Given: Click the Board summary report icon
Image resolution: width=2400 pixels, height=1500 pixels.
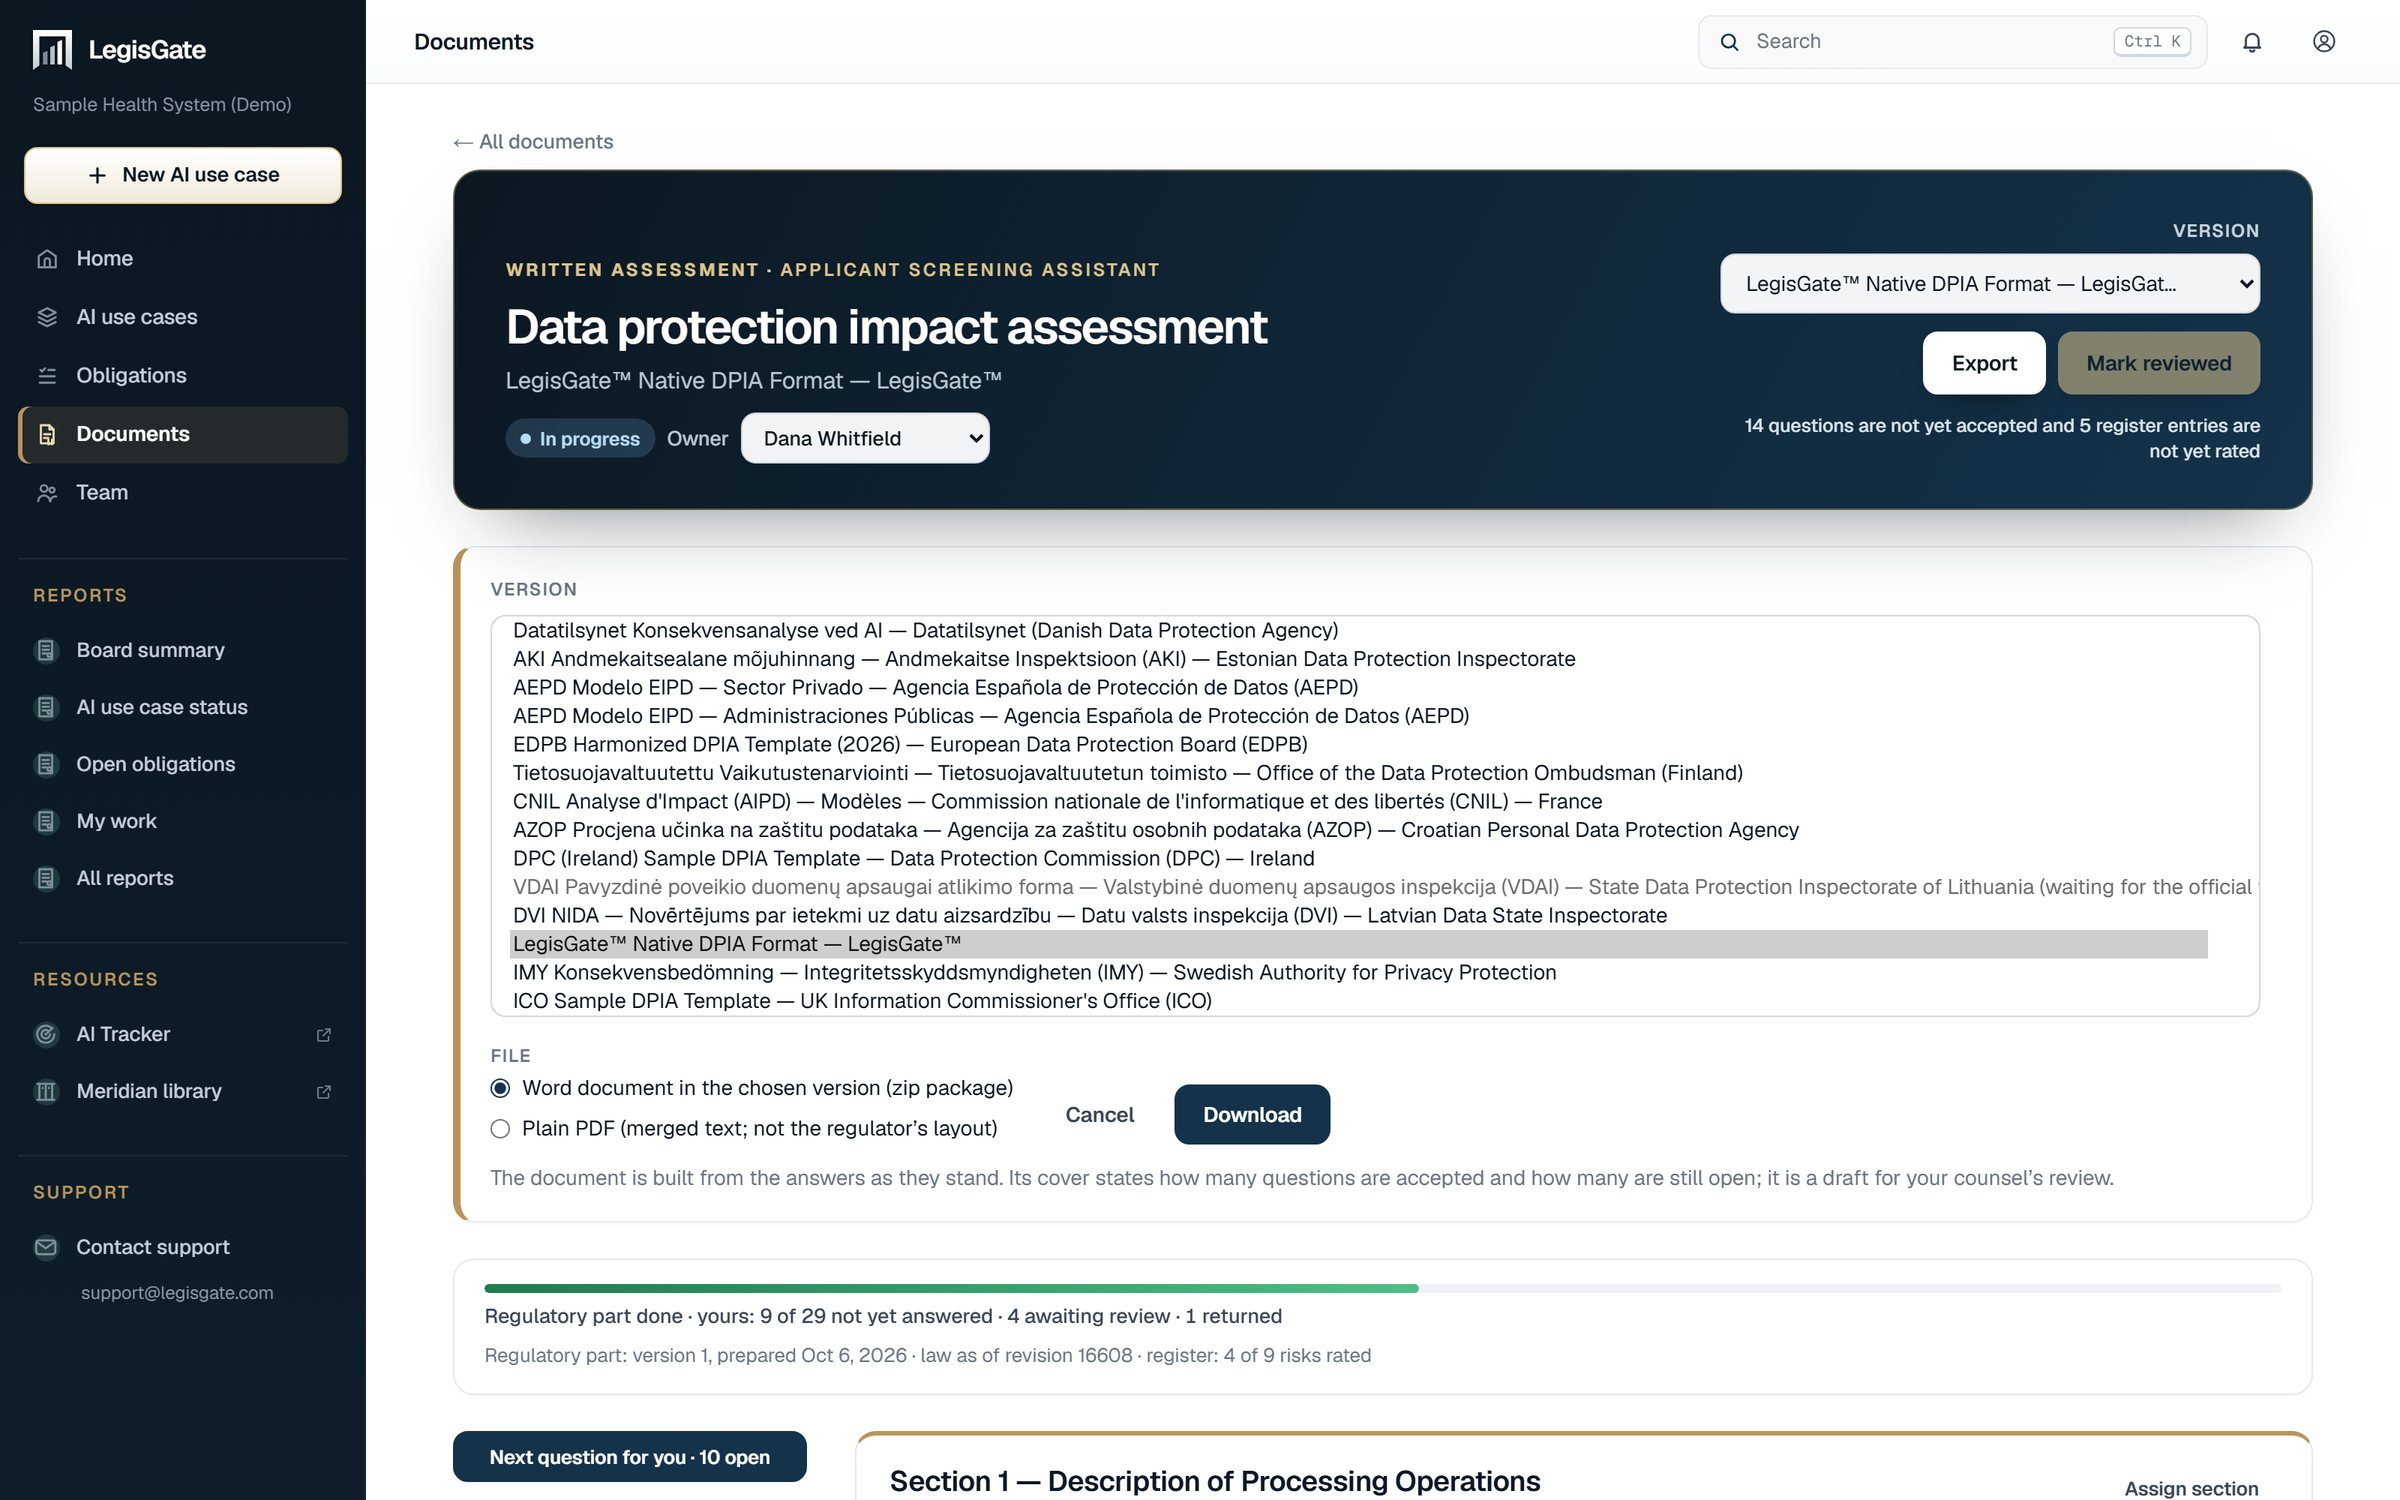Looking at the screenshot, I should pos(46,651).
